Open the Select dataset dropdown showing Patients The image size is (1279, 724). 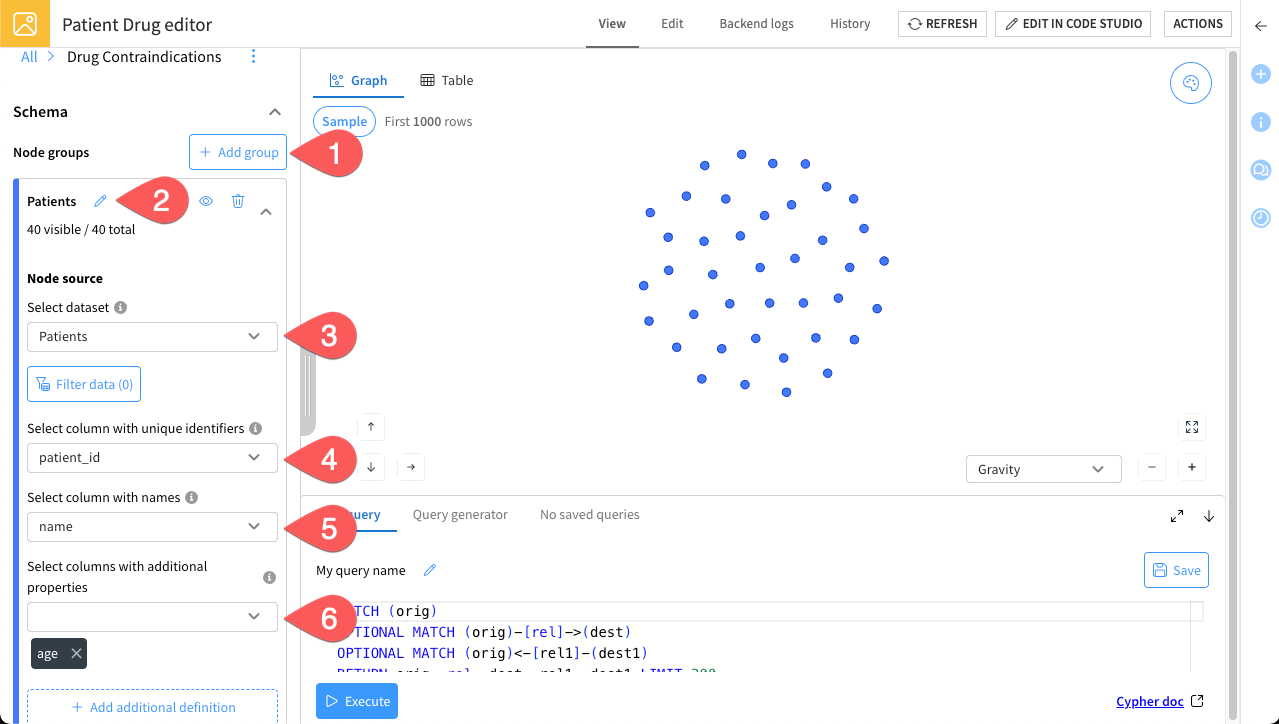click(152, 337)
